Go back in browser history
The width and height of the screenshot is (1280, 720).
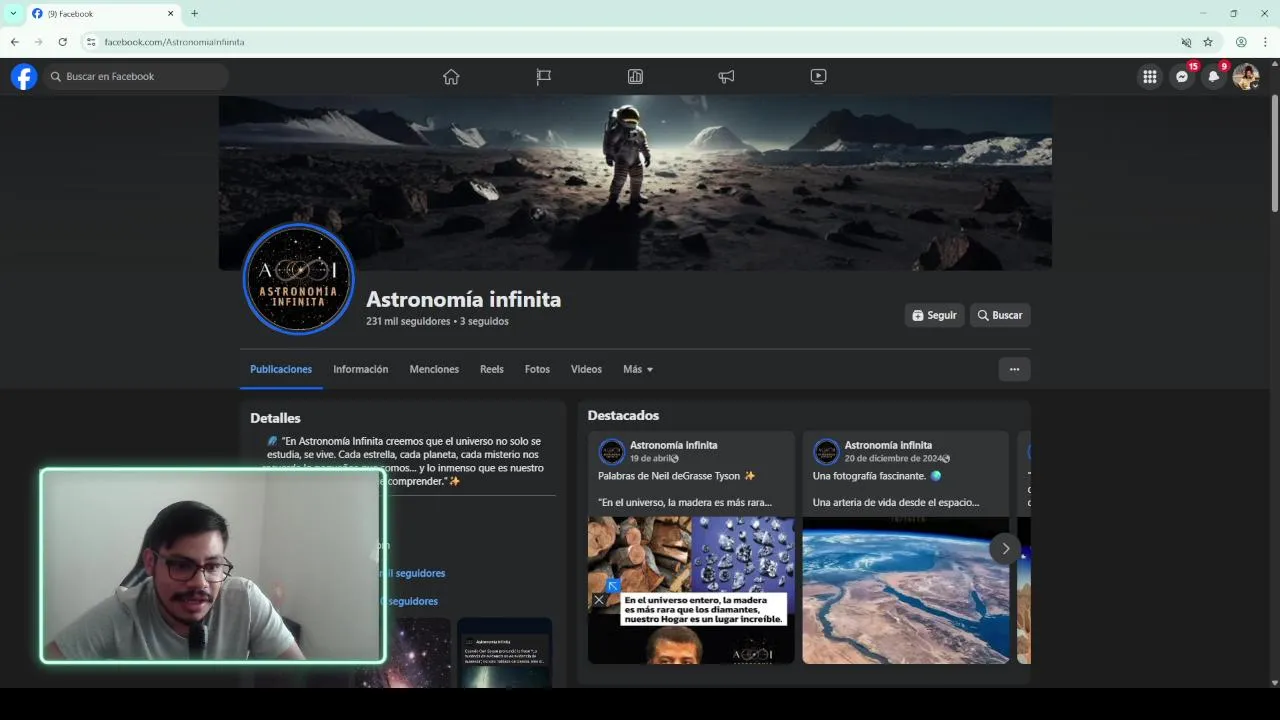[x=14, y=42]
